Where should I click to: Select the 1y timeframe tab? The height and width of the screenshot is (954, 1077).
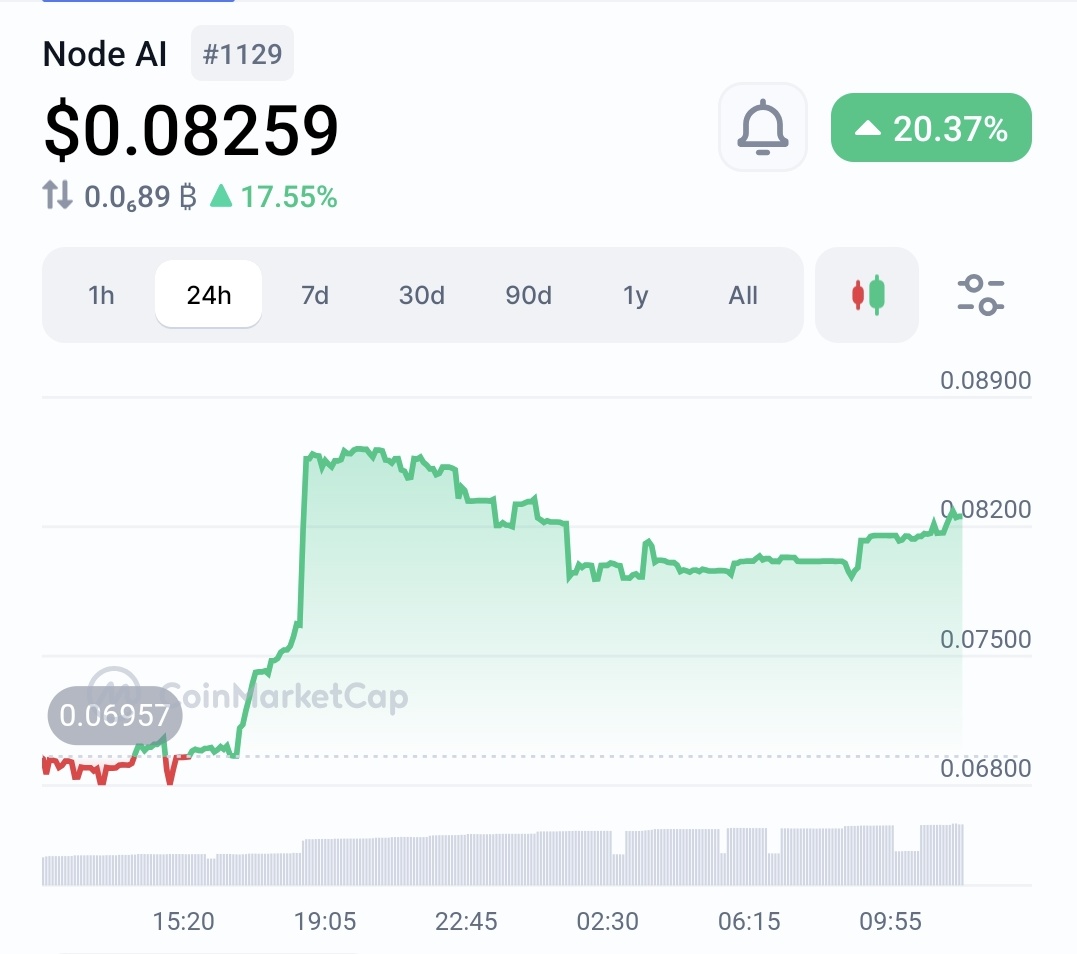635,295
